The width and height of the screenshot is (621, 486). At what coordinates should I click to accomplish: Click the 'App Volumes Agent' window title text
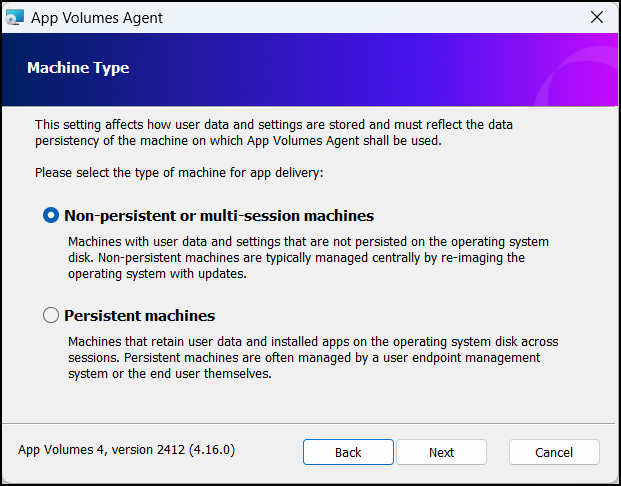pos(97,18)
